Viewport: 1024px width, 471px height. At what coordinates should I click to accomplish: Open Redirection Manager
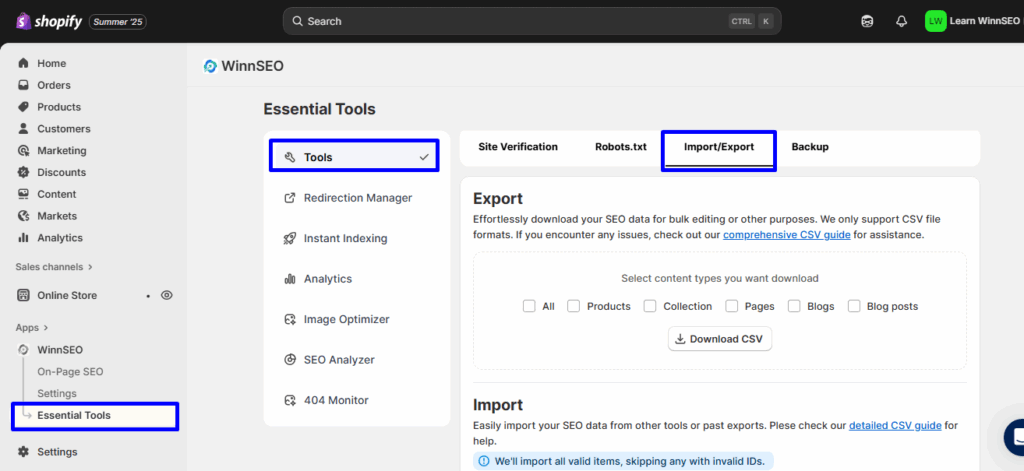click(357, 198)
